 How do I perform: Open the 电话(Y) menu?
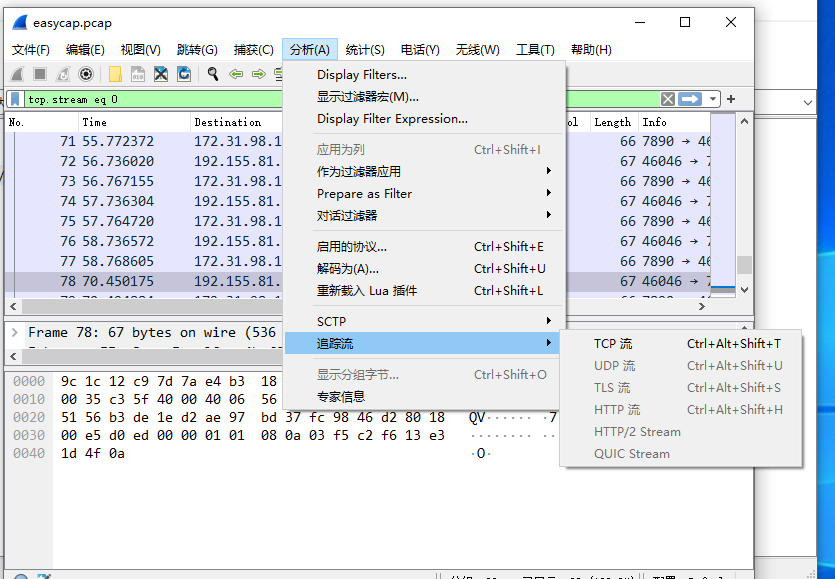420,50
